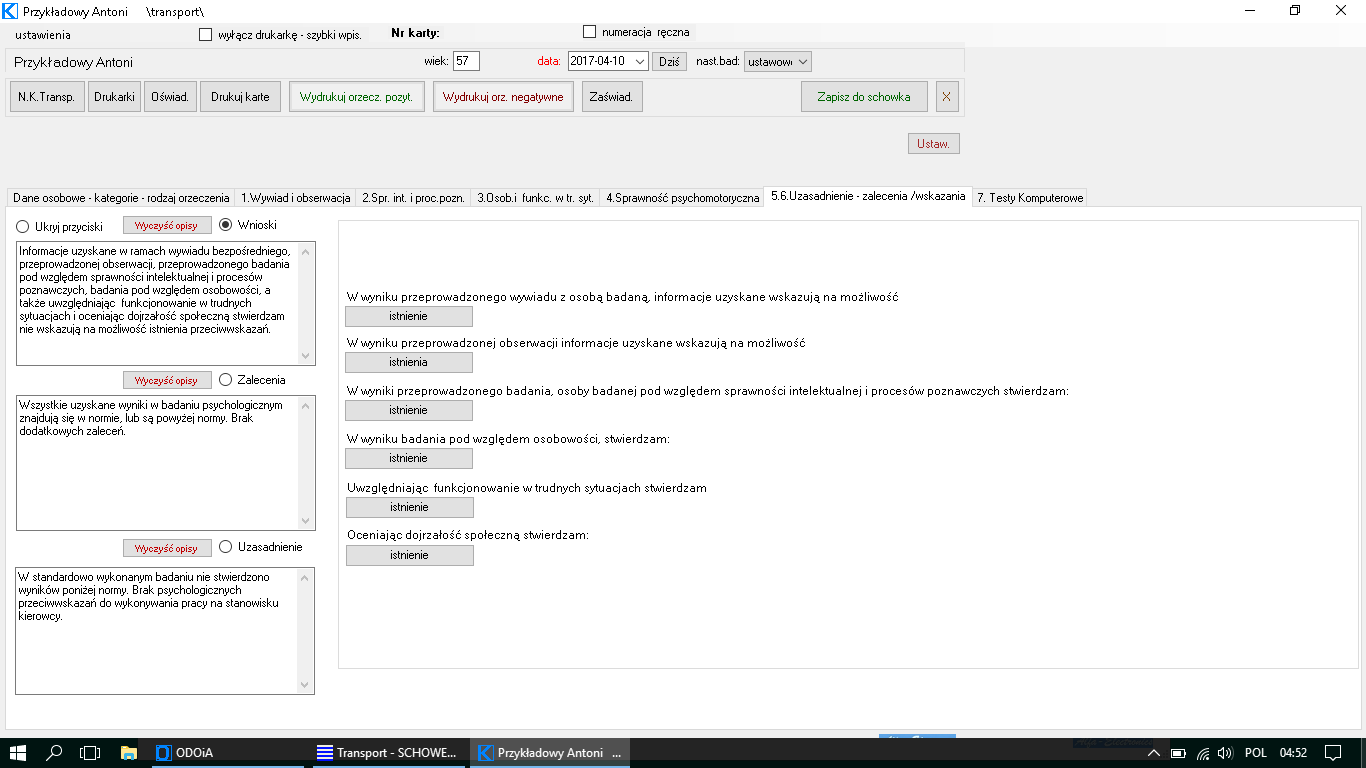Switch to 1.Wywiad i obserwacja tab
This screenshot has height=768, width=1366.
click(295, 198)
